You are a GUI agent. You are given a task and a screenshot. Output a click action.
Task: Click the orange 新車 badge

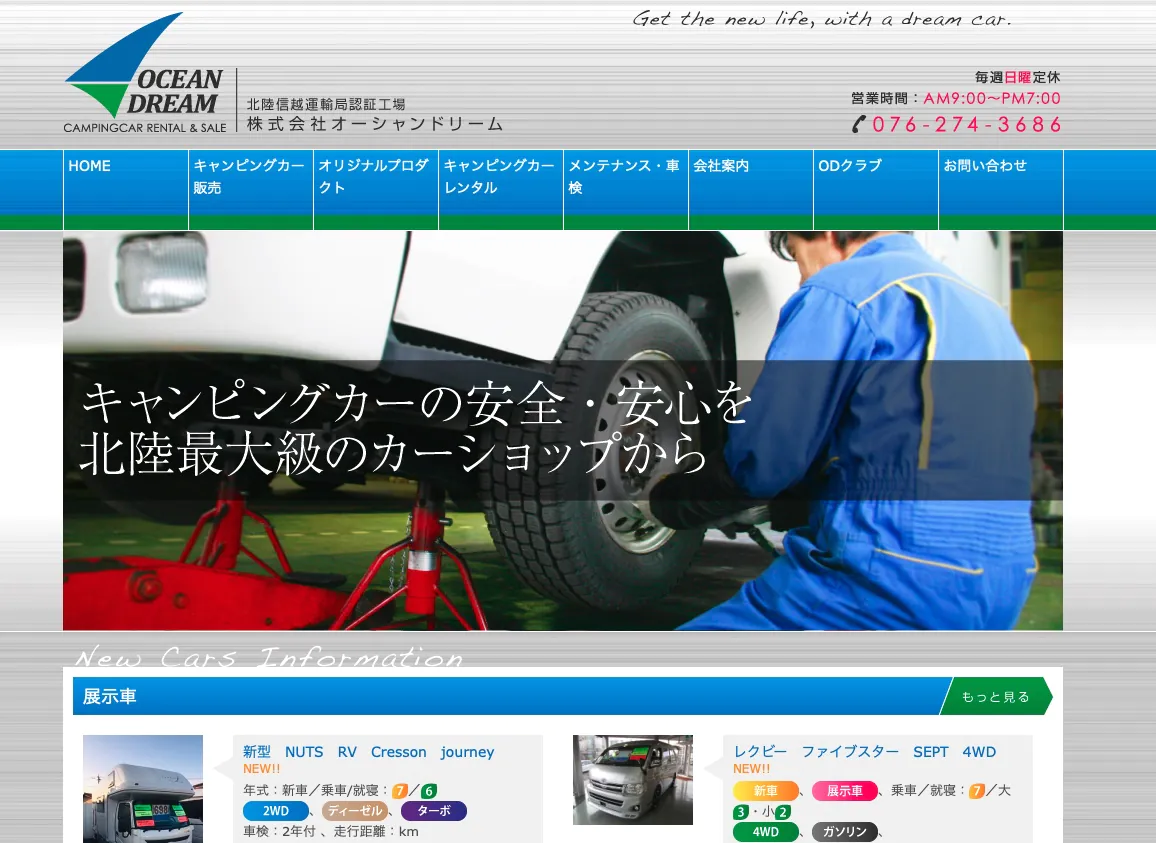pyautogui.click(x=765, y=791)
